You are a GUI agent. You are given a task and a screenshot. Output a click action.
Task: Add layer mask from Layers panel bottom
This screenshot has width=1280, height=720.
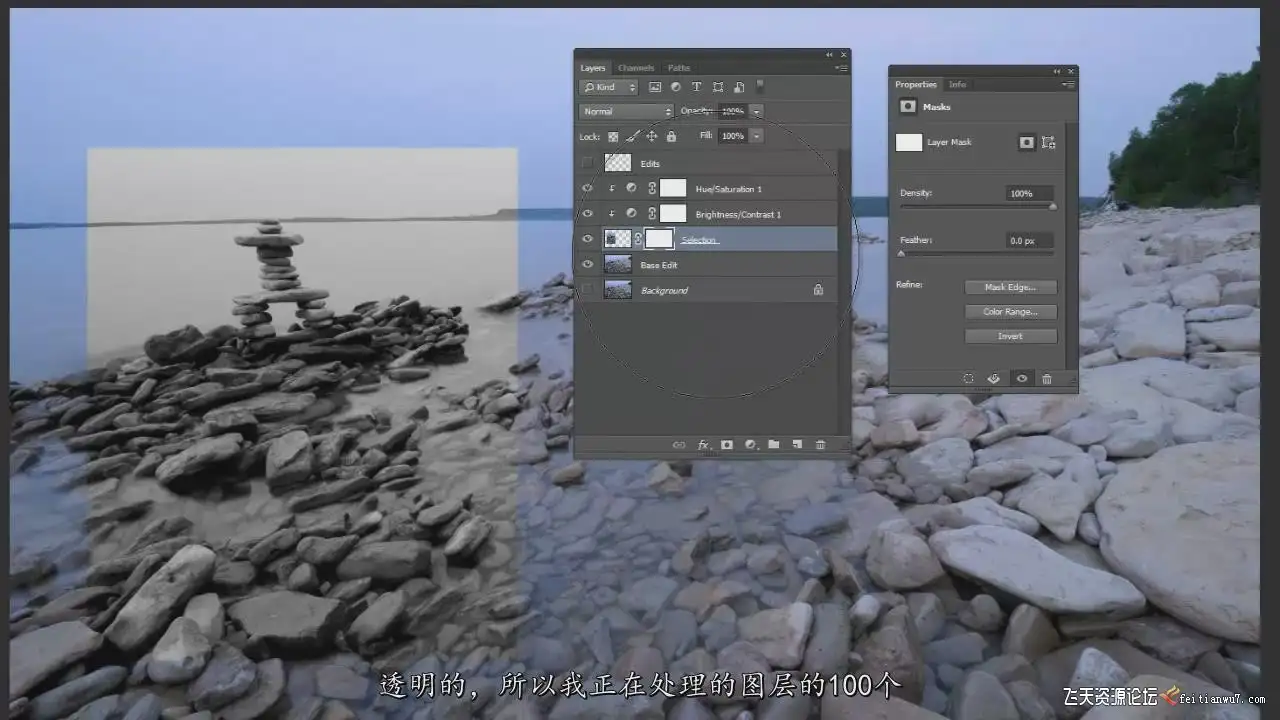(x=727, y=445)
